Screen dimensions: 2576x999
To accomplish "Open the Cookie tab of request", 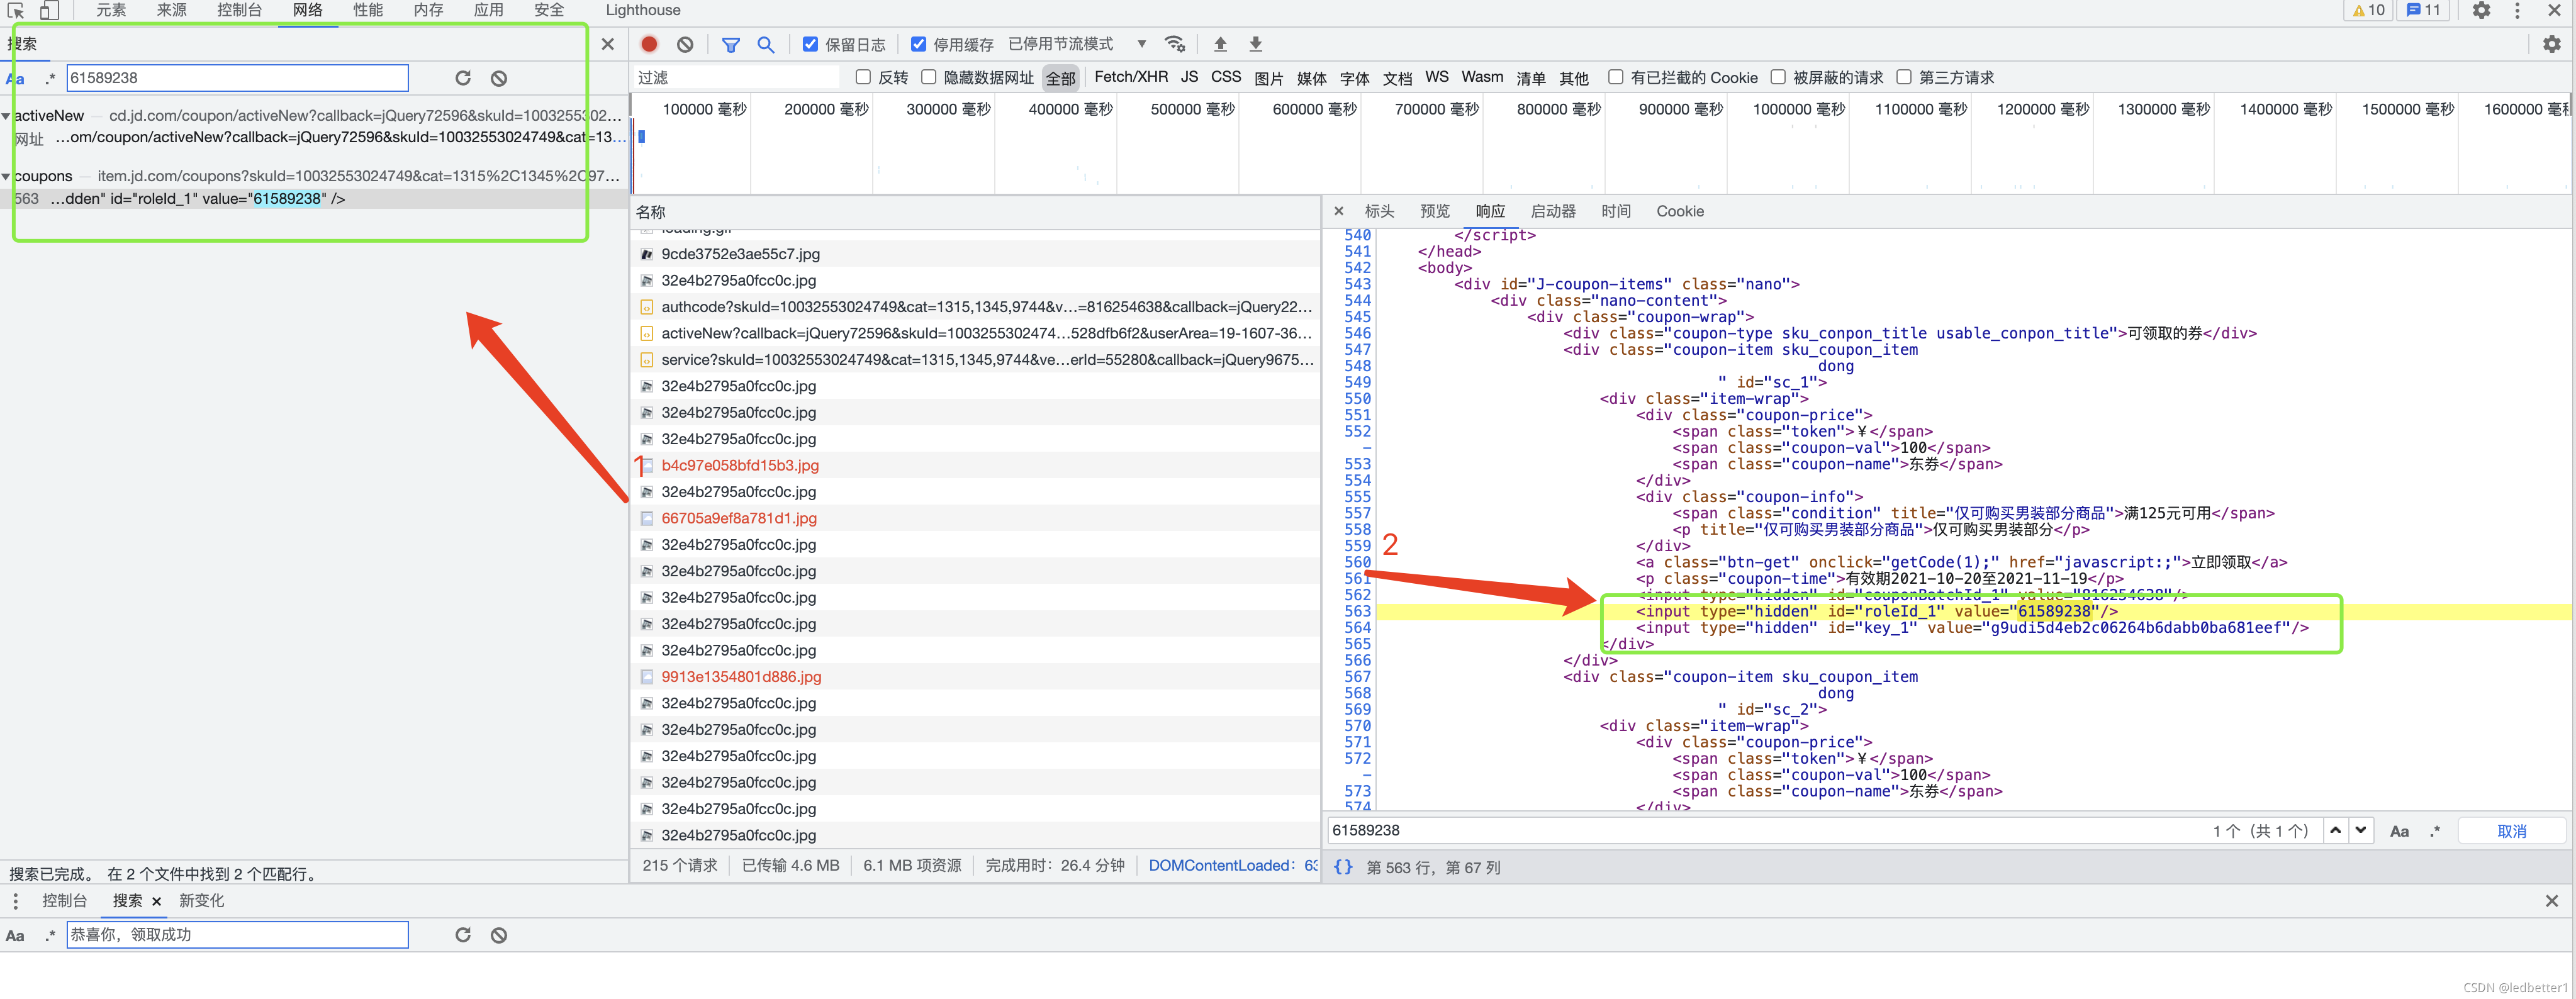I will tap(1680, 211).
